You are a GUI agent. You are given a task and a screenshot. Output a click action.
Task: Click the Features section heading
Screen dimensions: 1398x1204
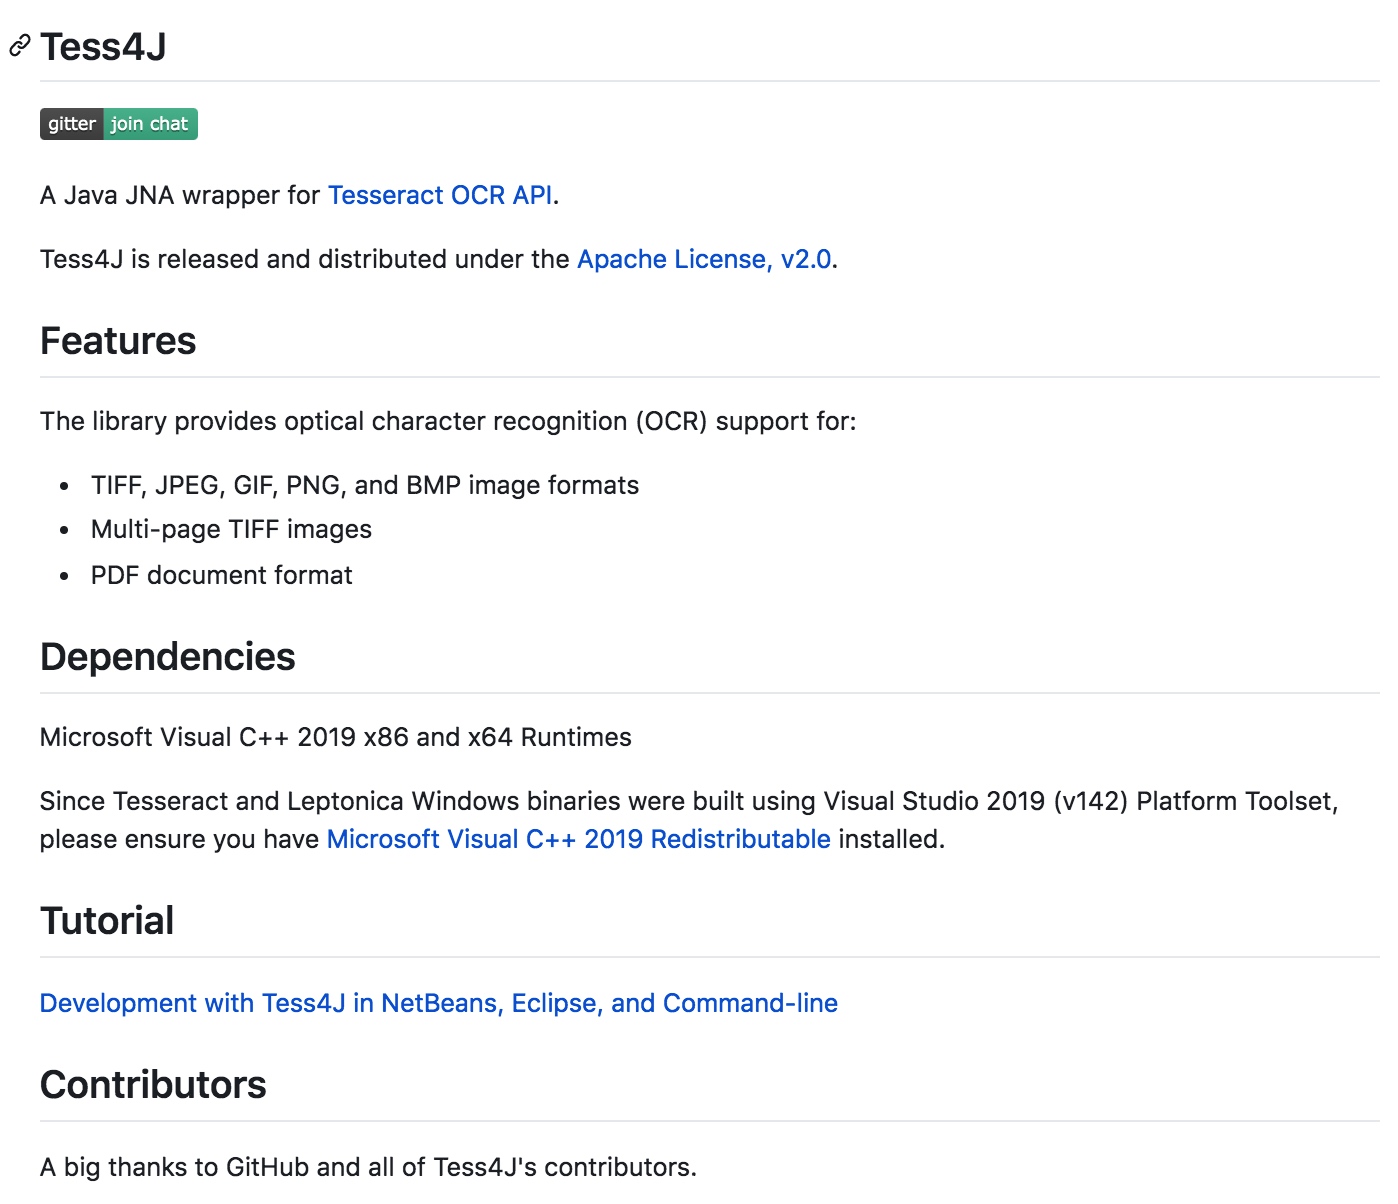coord(118,341)
